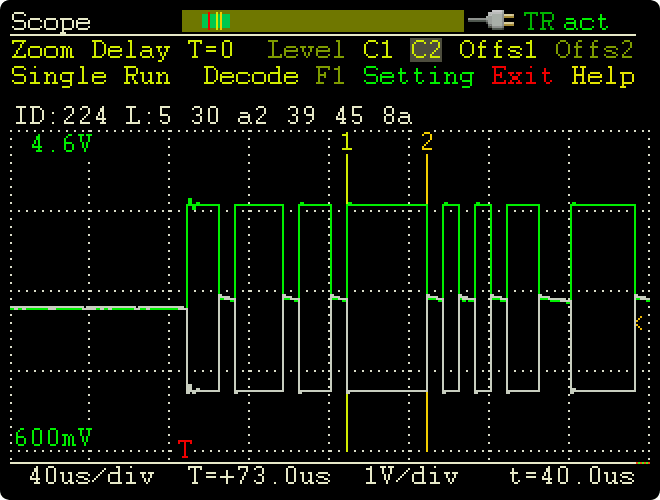Viewport: 660px width, 500px height.
Task: Select the F1 option
Action: click(330, 76)
